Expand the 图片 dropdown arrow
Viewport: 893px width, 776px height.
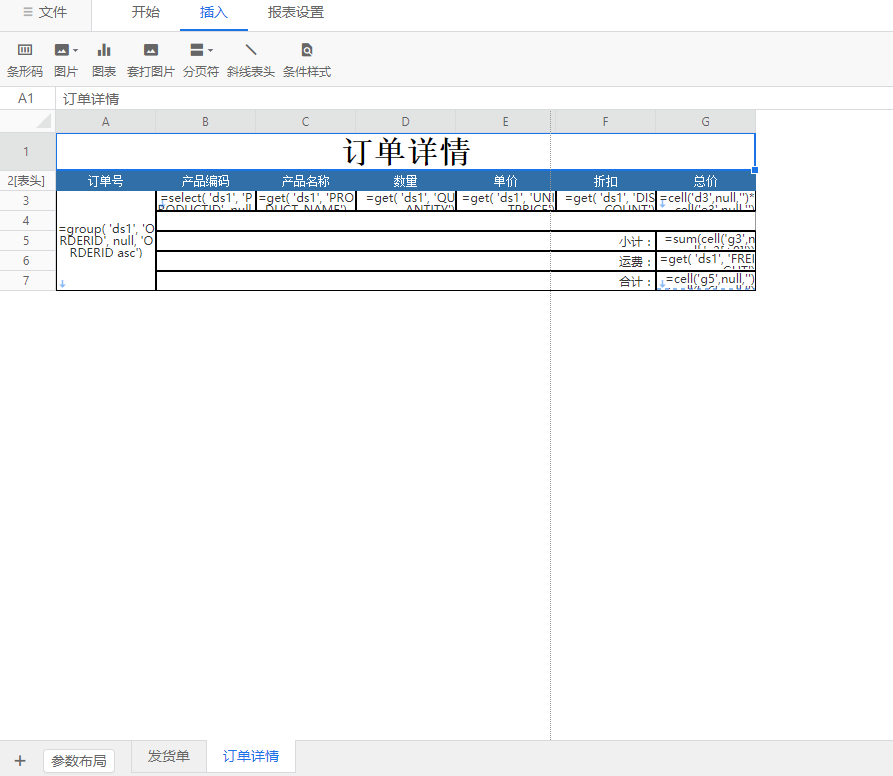[x=75, y=50]
